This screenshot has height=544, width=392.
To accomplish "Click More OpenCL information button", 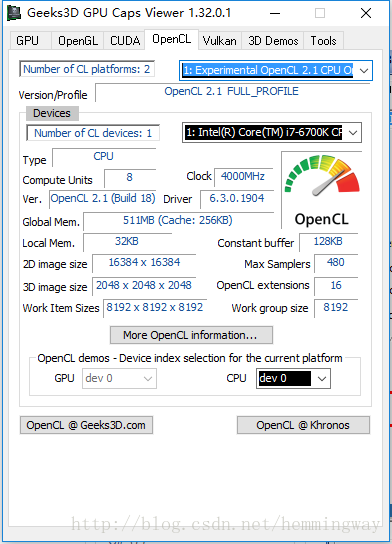I will [x=191, y=335].
